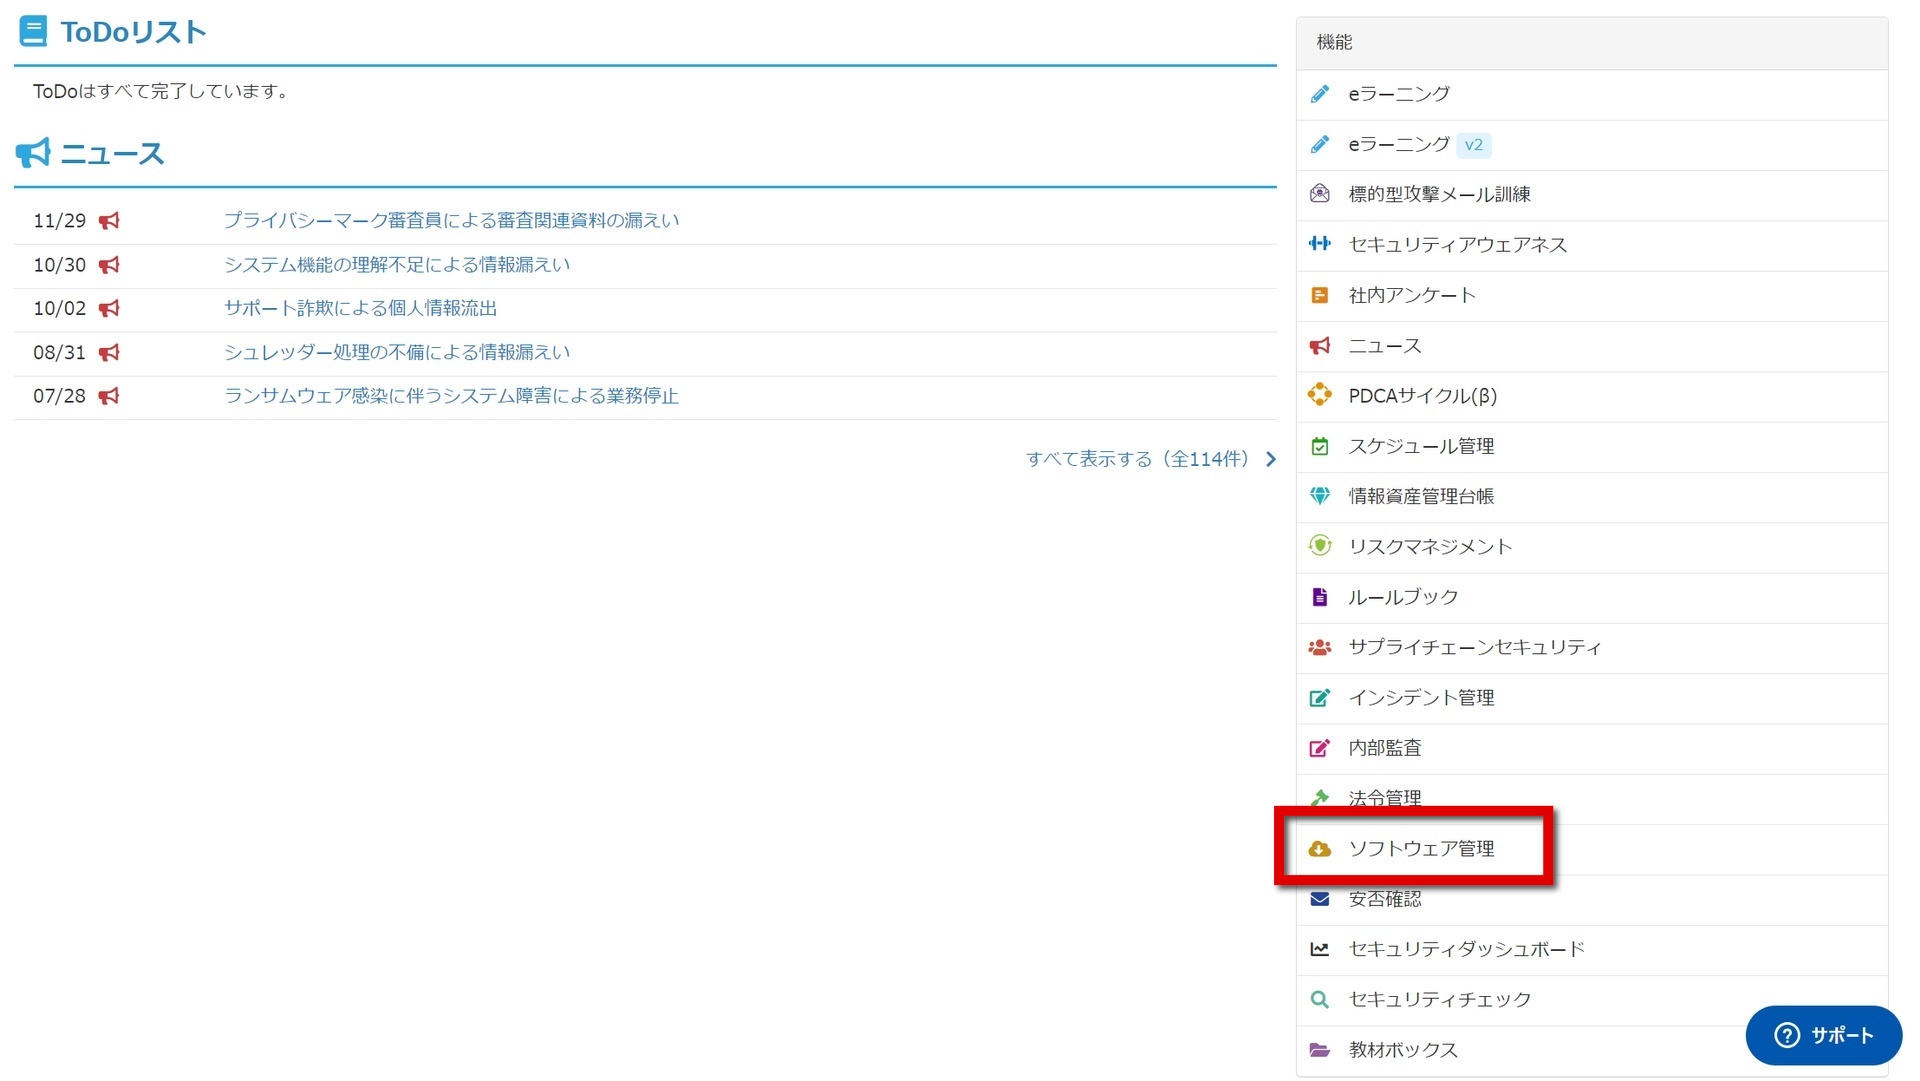Open the eラーニング v2 menu item
Viewport: 1920px width, 1081px height.
(x=1592, y=145)
